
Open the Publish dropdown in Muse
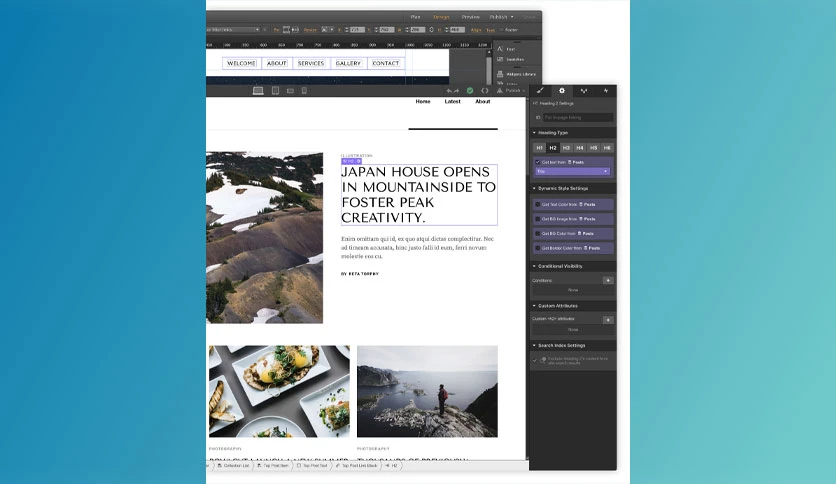(502, 17)
